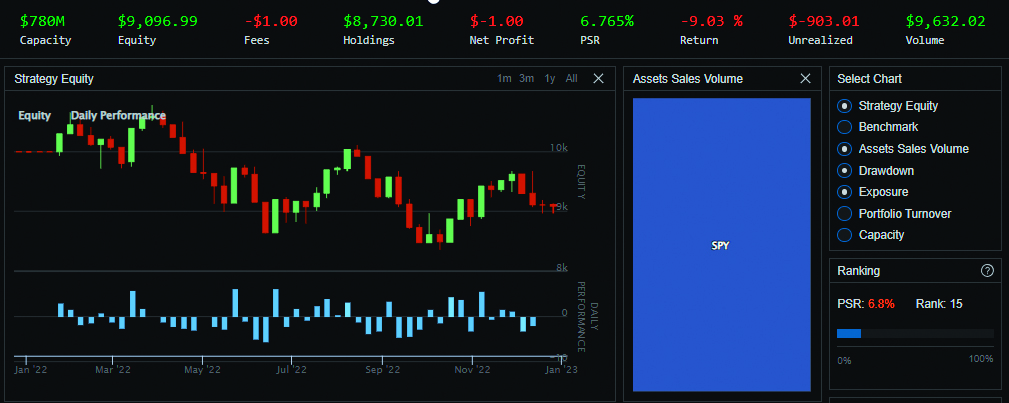Toggle the Assets Sales Volume chart option
The width and height of the screenshot is (1009, 403).
[846, 149]
